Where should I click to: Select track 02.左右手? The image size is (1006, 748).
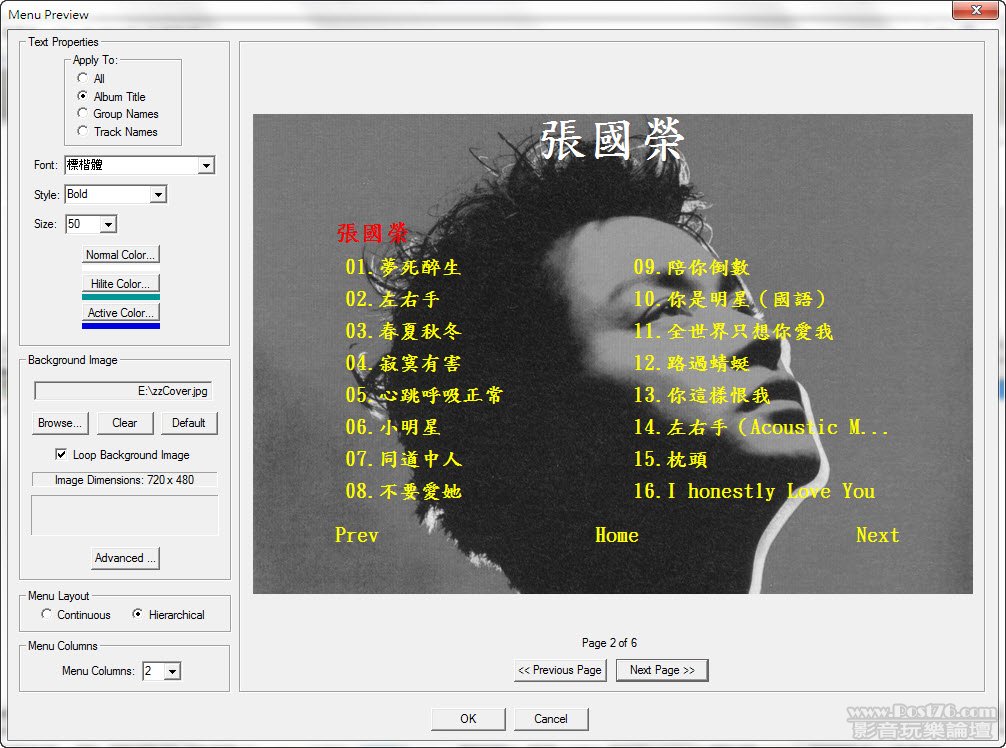(393, 299)
